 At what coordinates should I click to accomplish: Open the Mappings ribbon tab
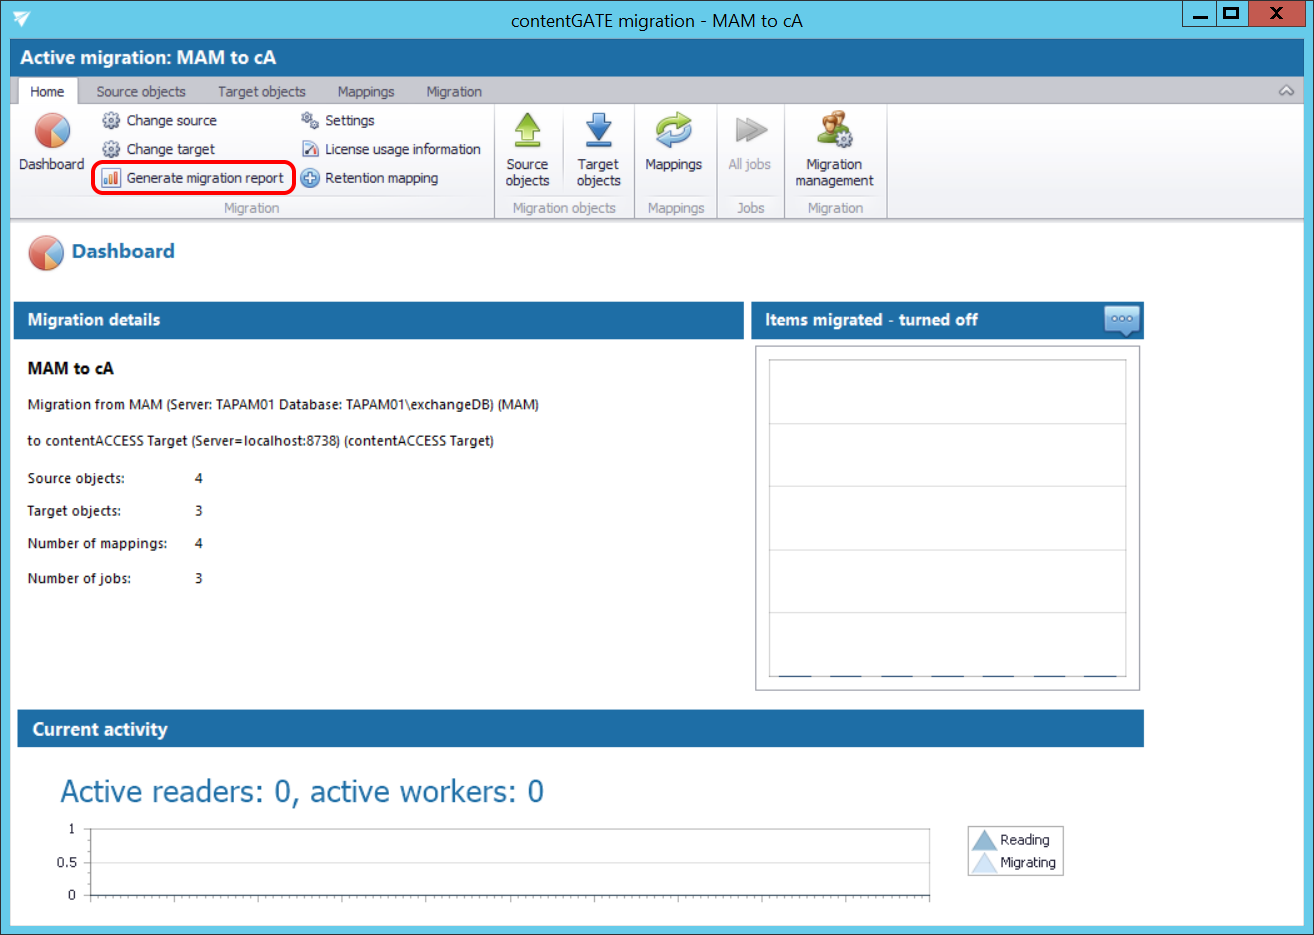366,91
